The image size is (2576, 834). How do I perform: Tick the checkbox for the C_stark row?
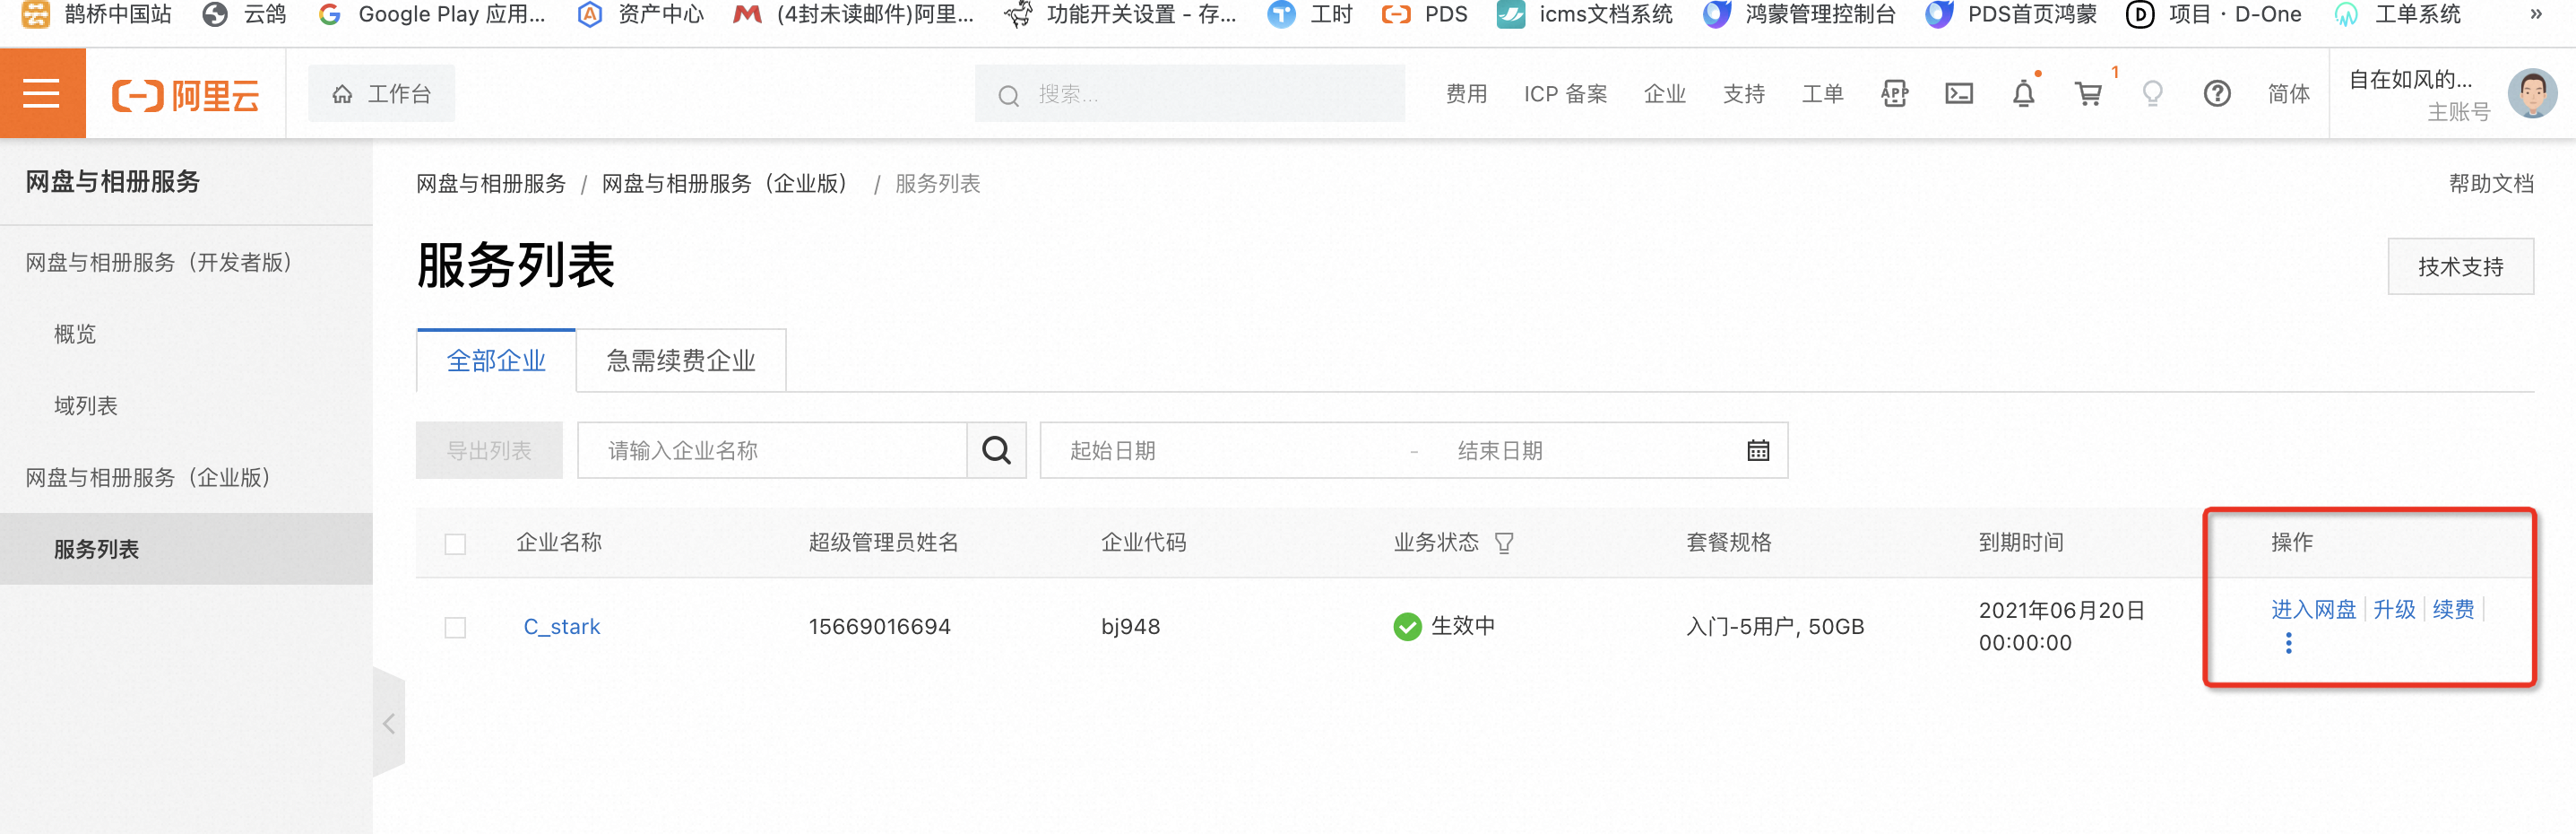455,628
